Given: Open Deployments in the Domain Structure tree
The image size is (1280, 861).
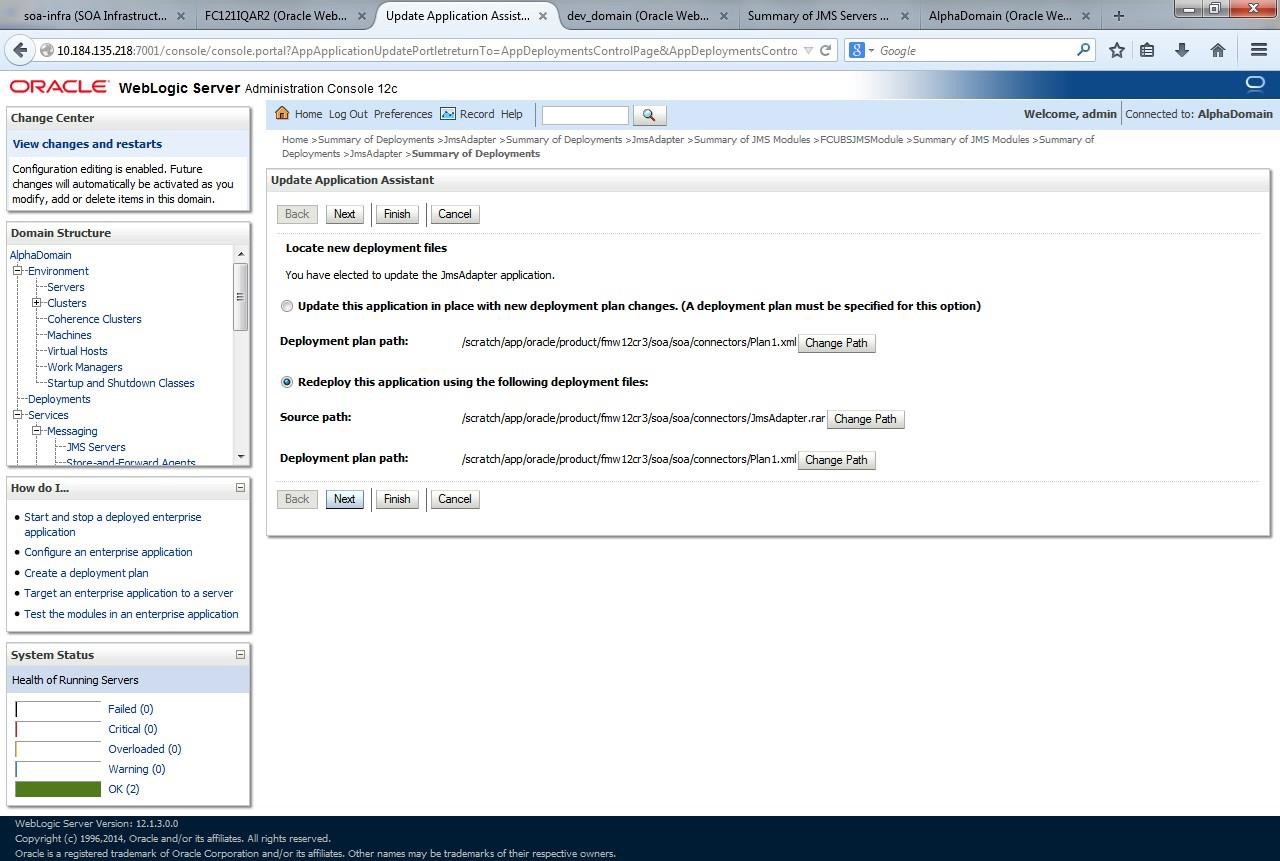Looking at the screenshot, I should [59, 399].
